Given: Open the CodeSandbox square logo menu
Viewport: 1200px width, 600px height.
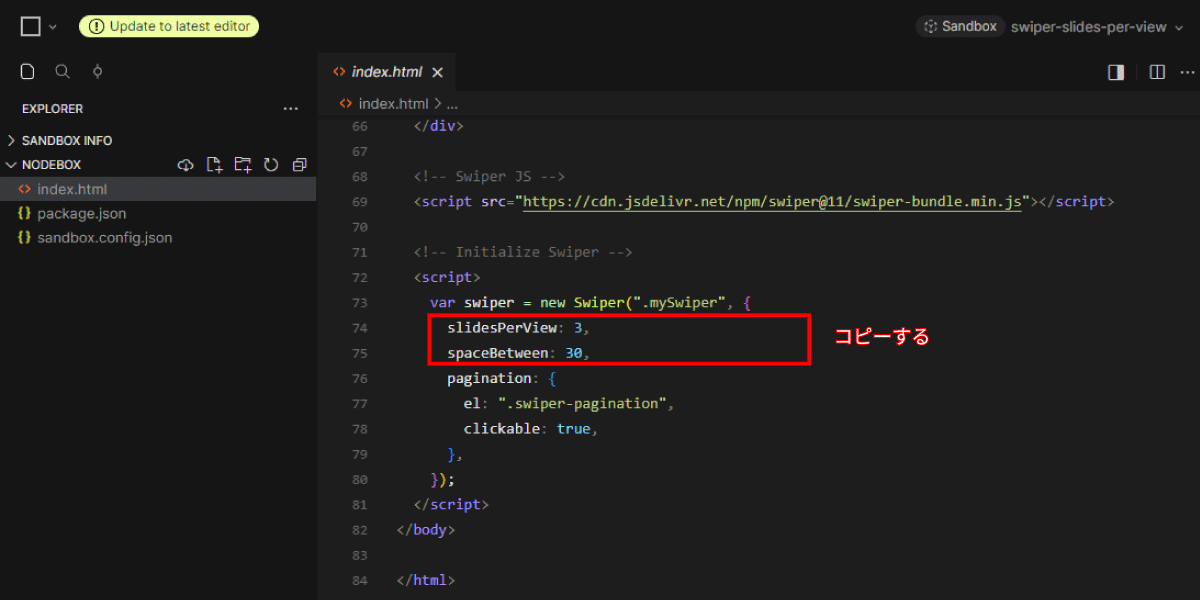Looking at the screenshot, I should [x=31, y=26].
